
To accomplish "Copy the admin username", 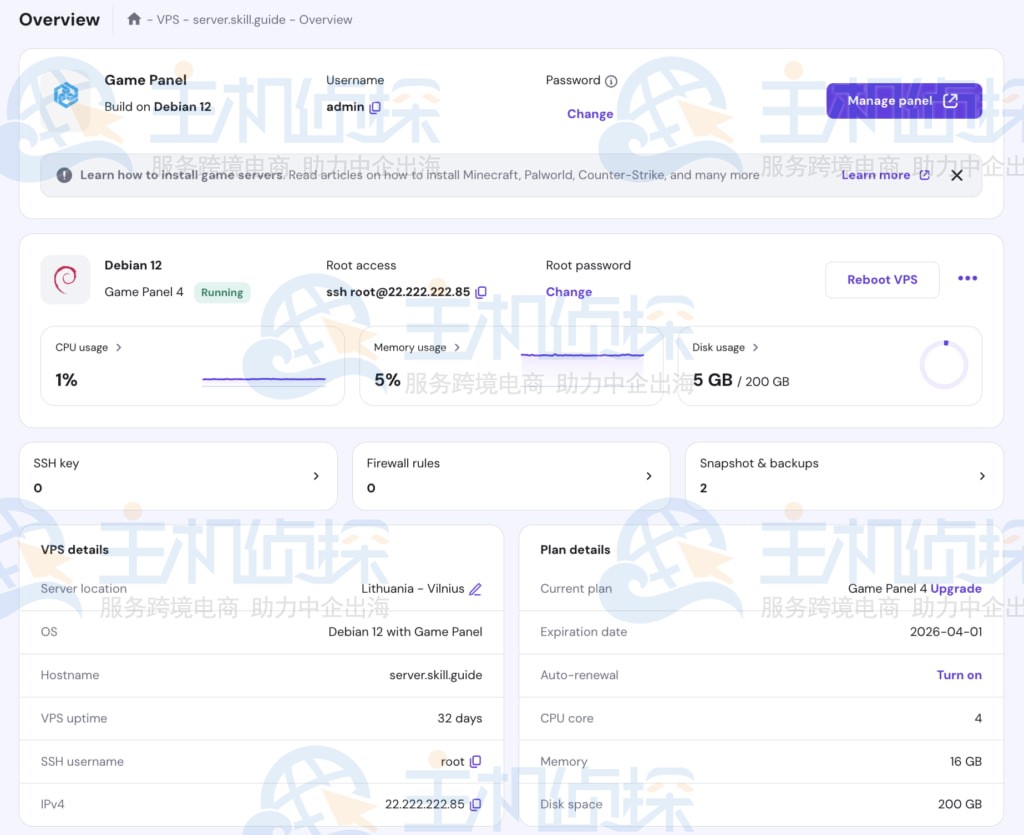I will [375, 107].
